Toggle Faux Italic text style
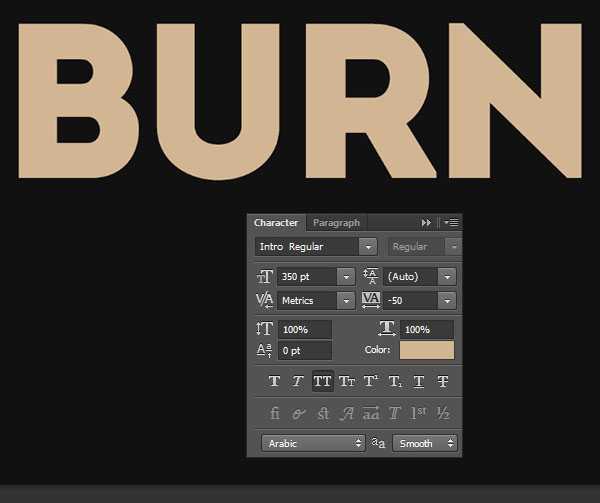The height and width of the screenshot is (503, 600). click(x=297, y=381)
